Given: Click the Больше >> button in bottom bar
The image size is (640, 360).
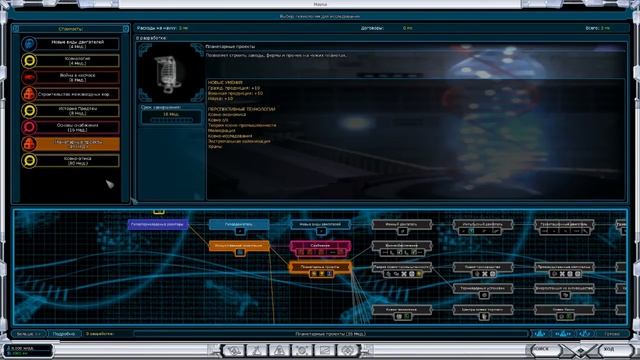Looking at the screenshot, I should 29,334.
